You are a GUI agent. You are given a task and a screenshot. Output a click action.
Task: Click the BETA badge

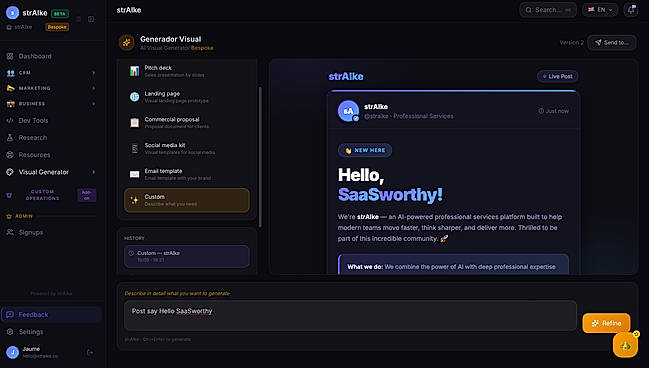60,14
